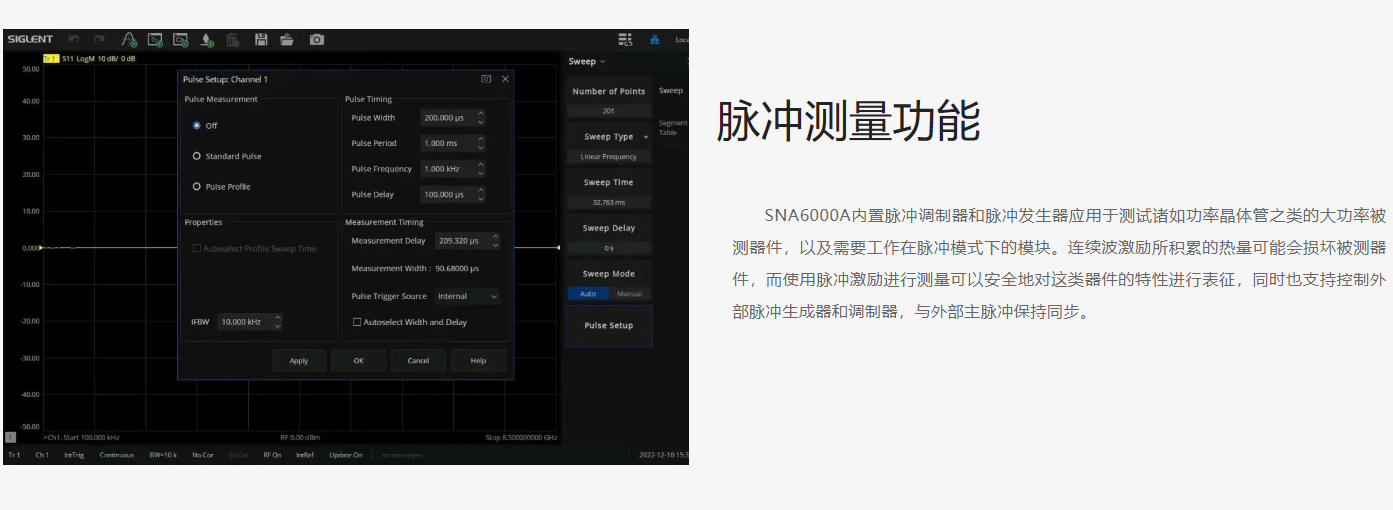Image resolution: width=1393 pixels, height=510 pixels.
Task: Click Ch 1 in status bar
Action: [x=42, y=455]
